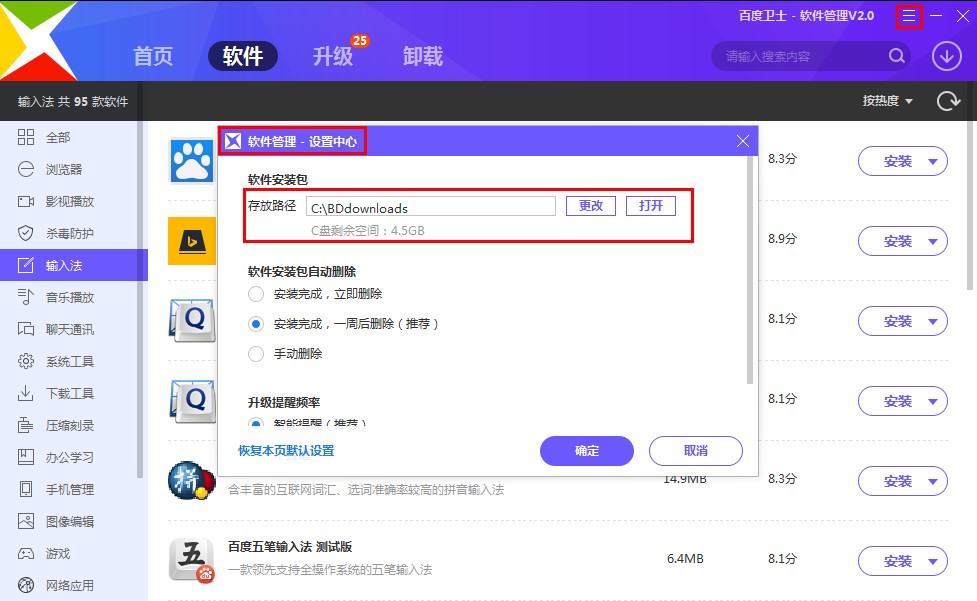Viewport: 977px width, 601px height.
Task: Open the hamburger main menu icon
Action: 909,16
